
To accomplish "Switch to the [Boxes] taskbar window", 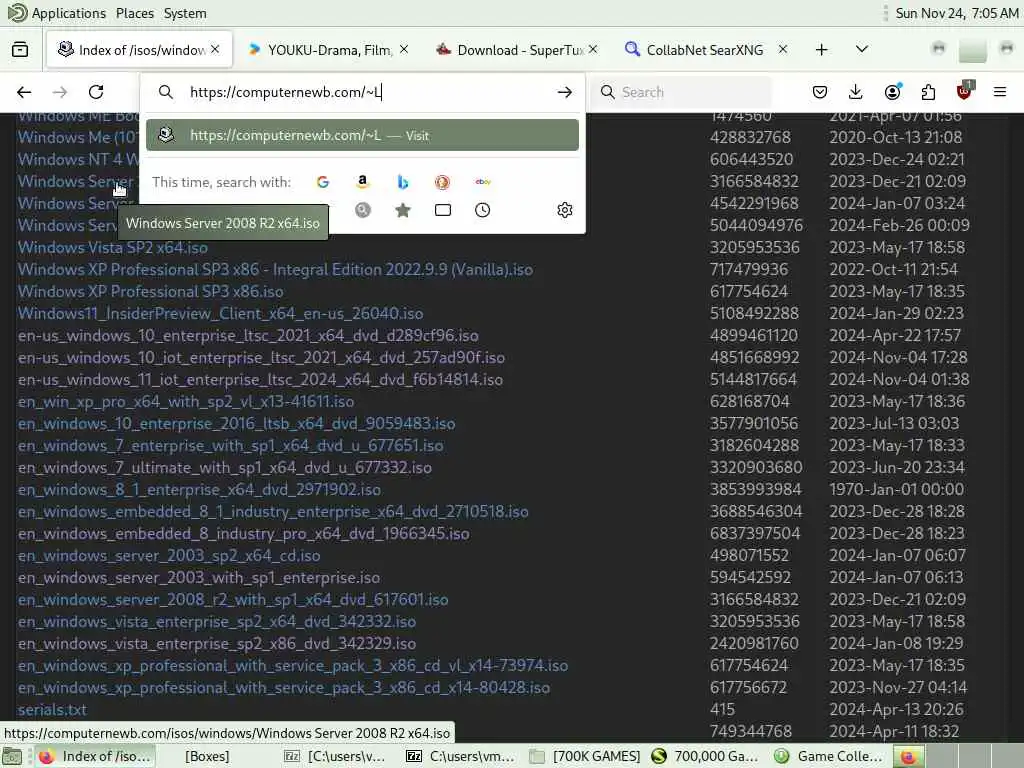I will [206, 756].
